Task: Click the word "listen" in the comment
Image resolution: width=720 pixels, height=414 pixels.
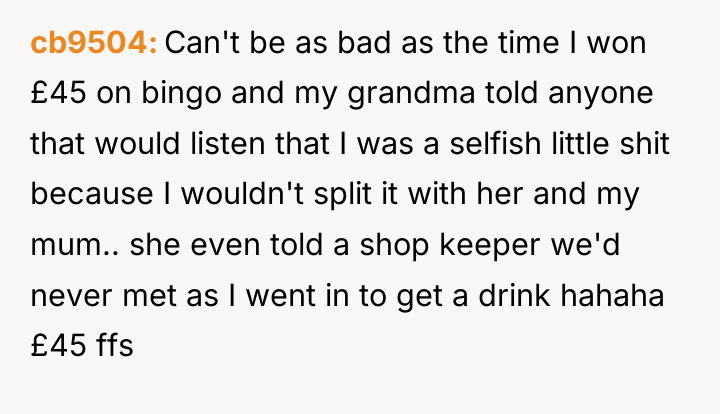Action: (x=227, y=143)
